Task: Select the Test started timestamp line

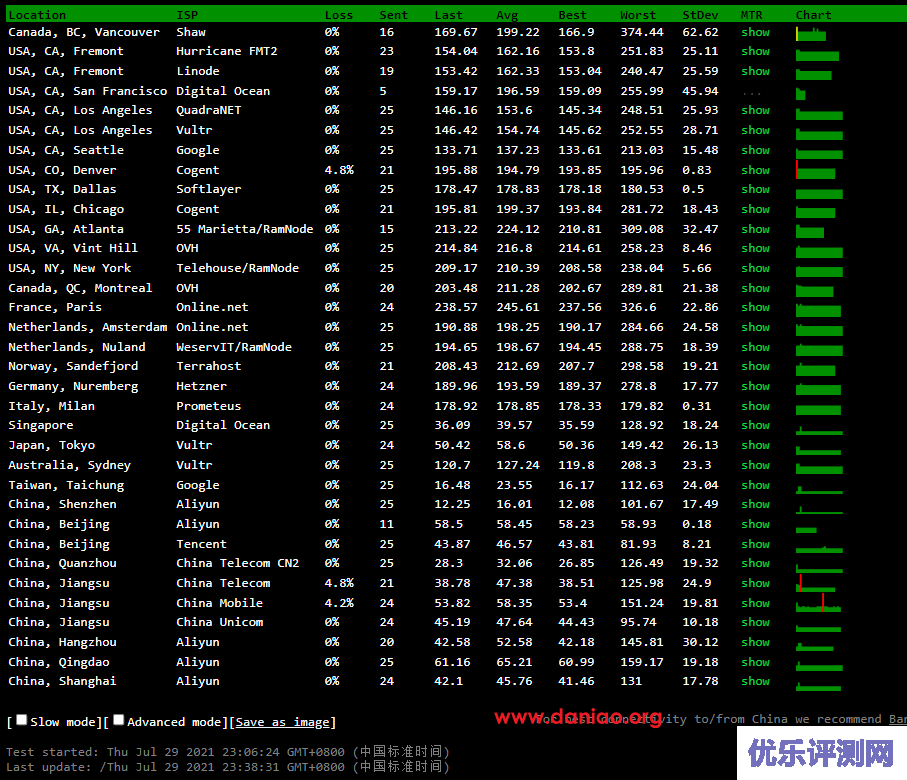Action: click(x=227, y=752)
